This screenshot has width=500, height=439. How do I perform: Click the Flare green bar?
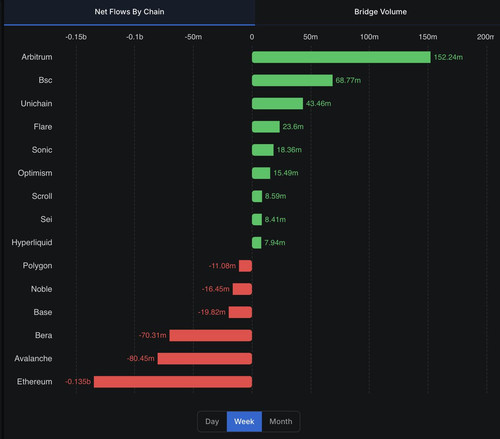266,127
